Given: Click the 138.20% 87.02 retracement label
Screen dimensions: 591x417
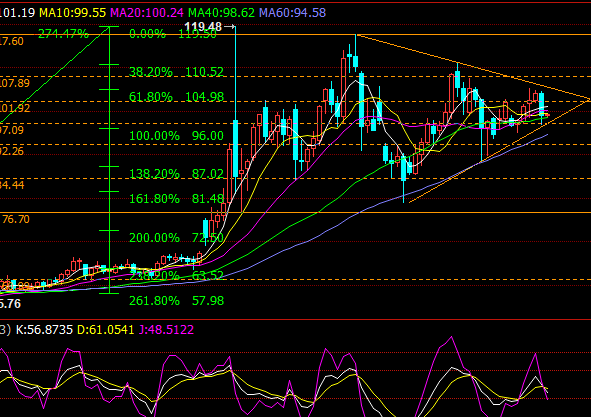Looking at the screenshot, I should tap(176, 174).
